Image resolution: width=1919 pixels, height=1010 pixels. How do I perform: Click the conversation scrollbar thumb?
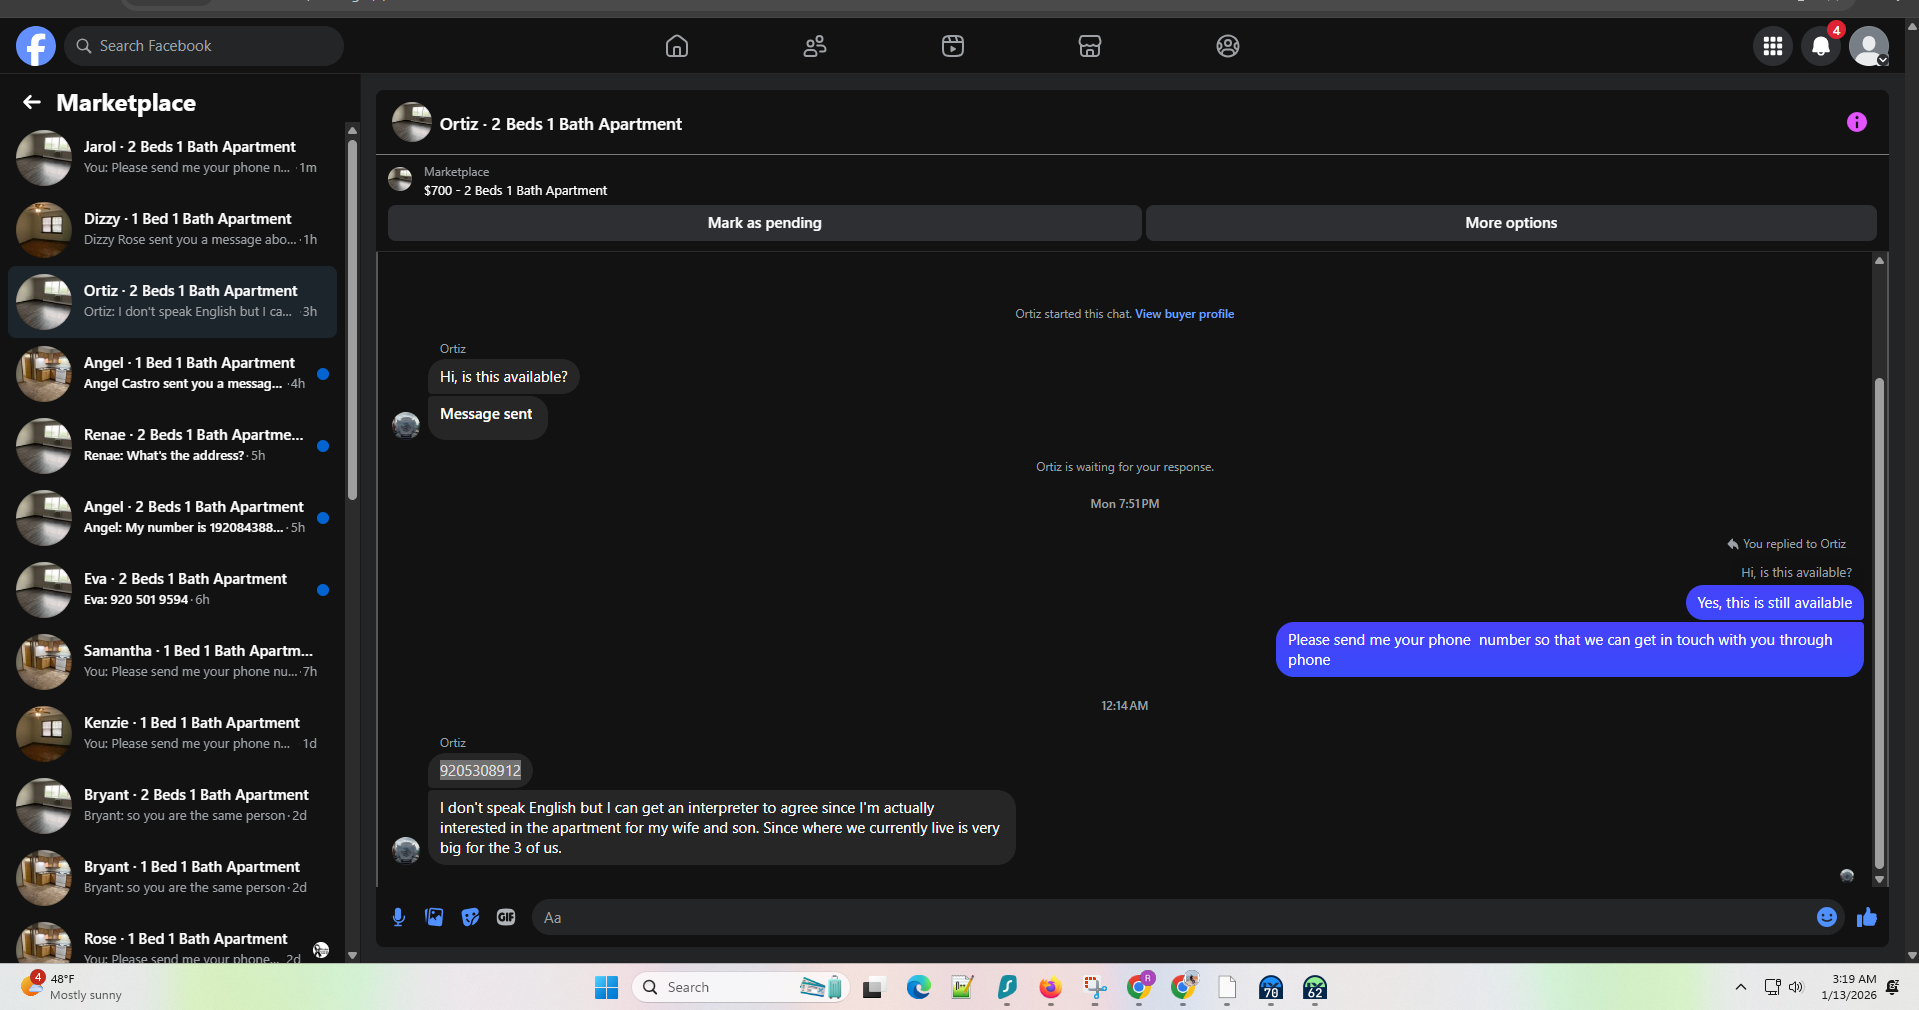1879,624
